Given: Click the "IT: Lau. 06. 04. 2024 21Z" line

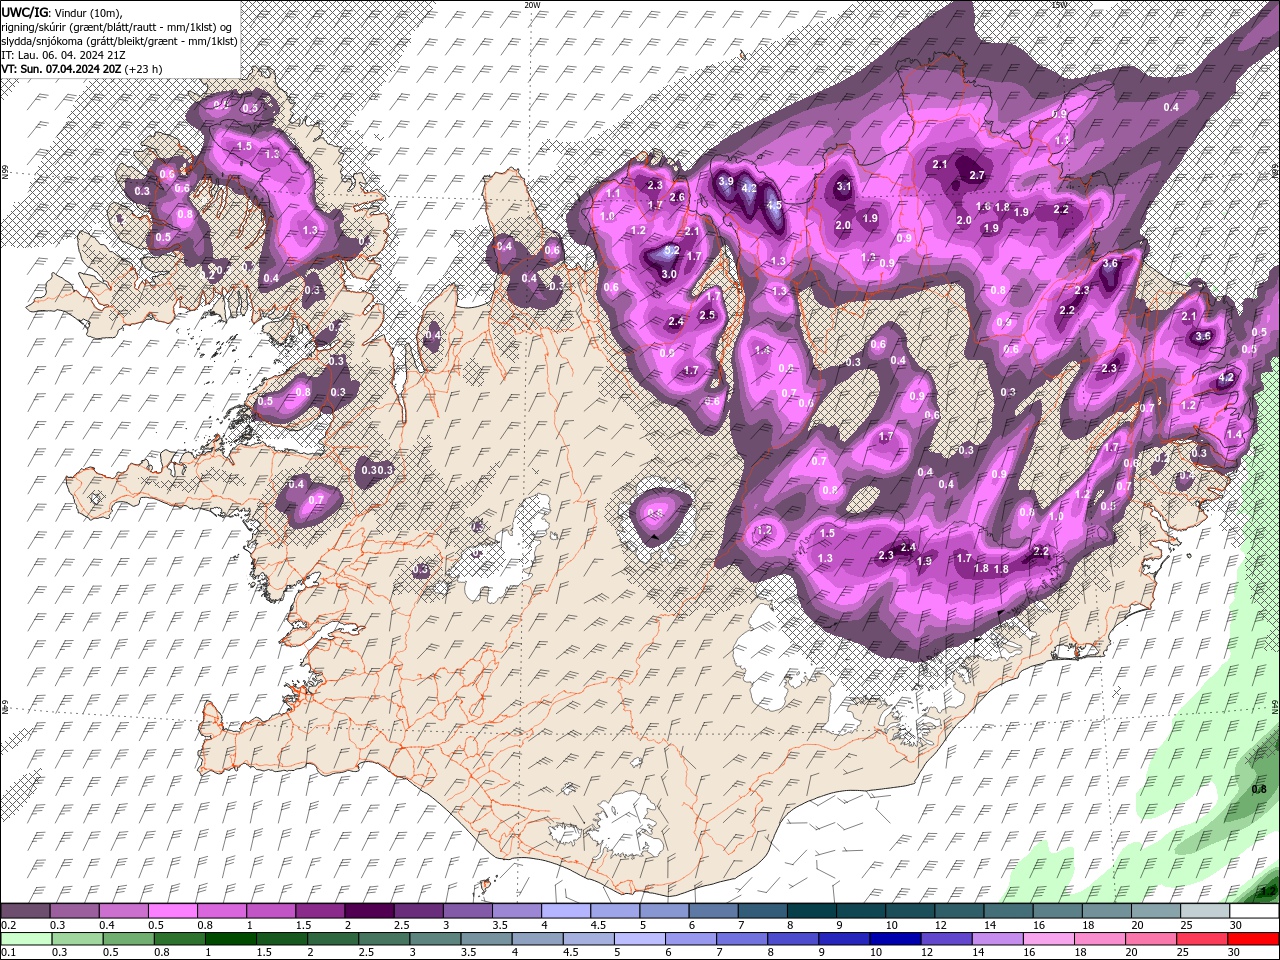Looking at the screenshot, I should click(64, 55).
